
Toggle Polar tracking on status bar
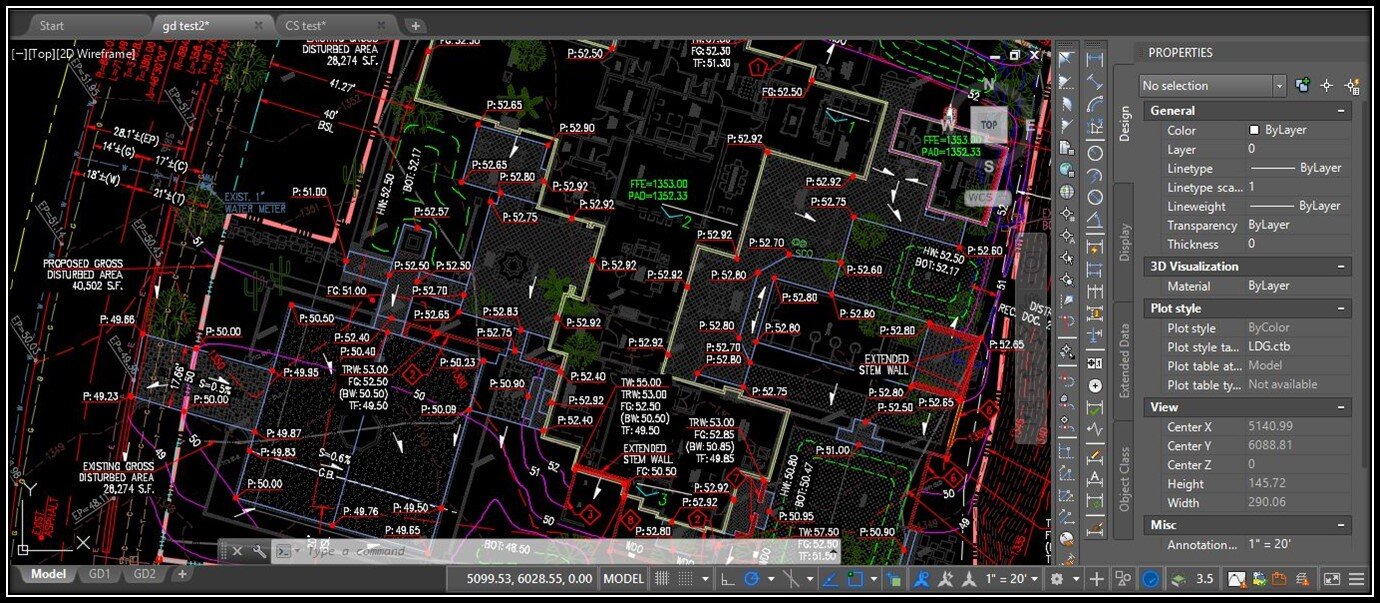750,578
